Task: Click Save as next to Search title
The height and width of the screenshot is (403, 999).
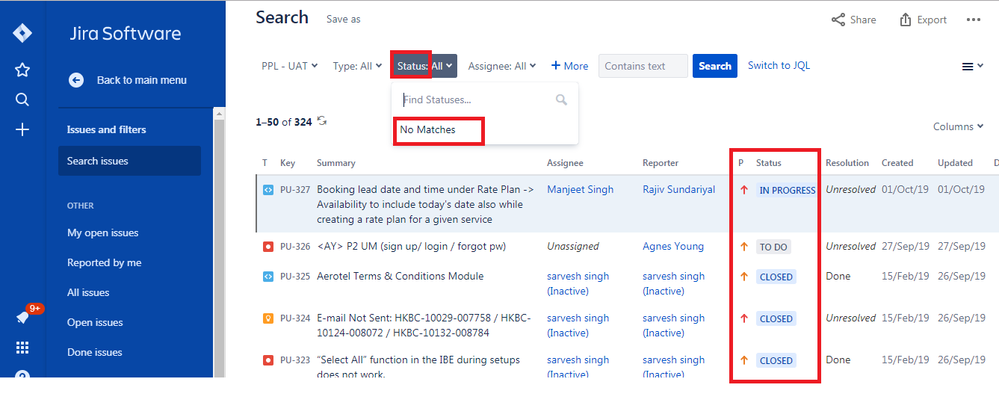Action: point(343,20)
